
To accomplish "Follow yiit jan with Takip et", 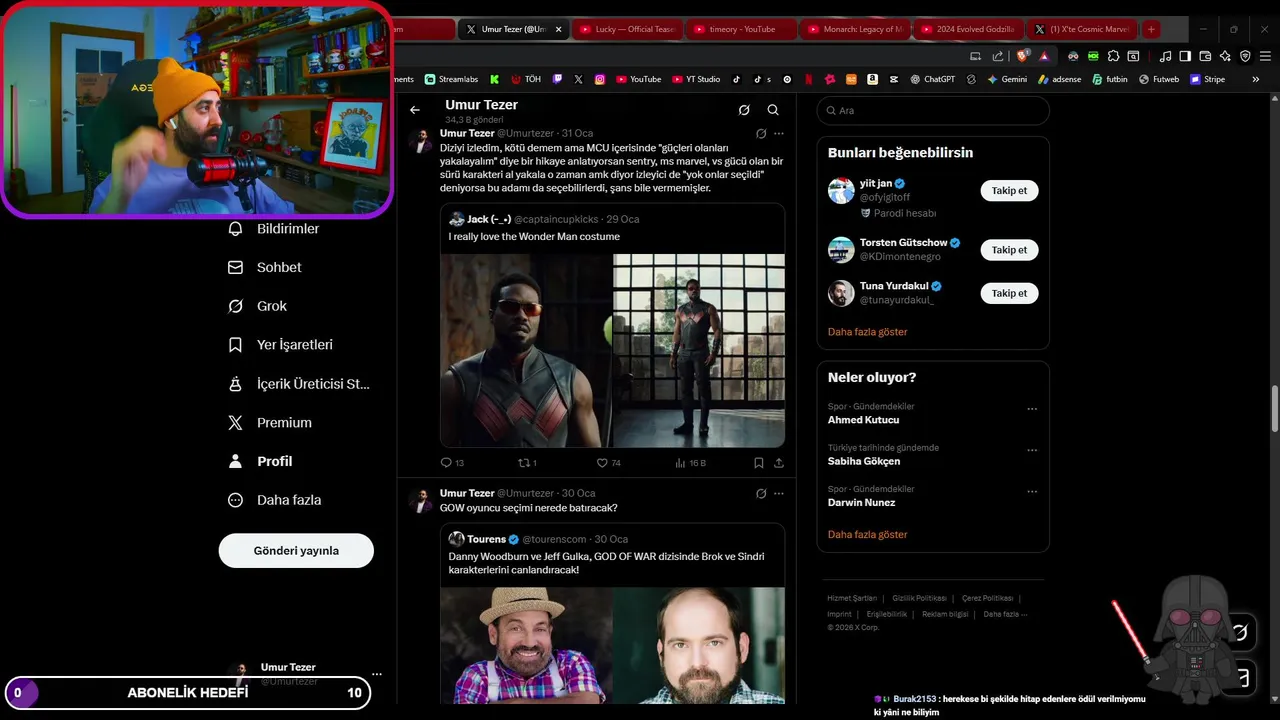I will (1009, 190).
